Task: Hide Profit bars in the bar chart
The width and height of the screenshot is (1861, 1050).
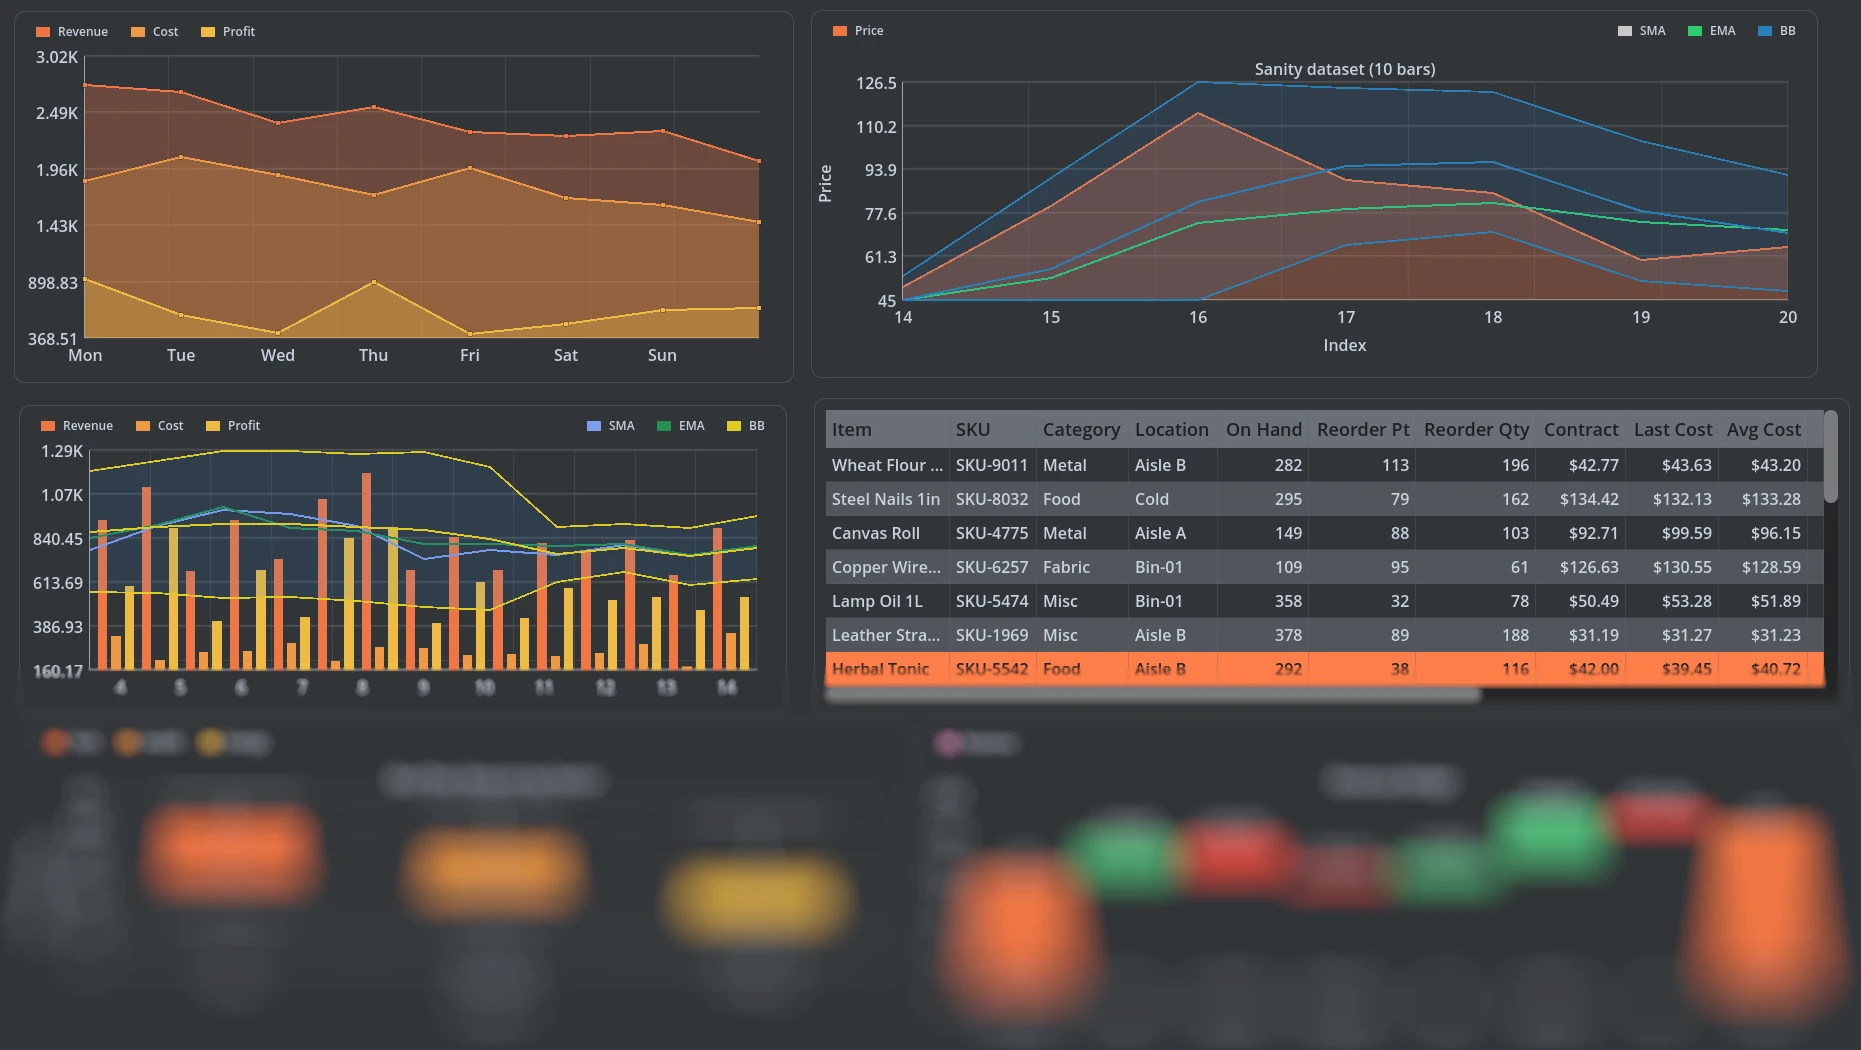Action: coord(233,426)
